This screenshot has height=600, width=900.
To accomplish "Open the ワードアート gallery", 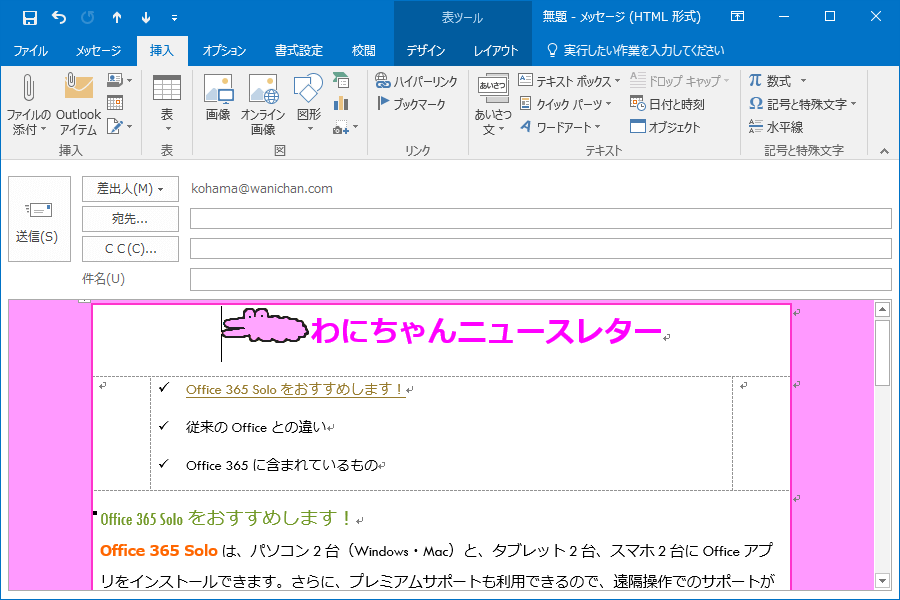I will [560, 127].
